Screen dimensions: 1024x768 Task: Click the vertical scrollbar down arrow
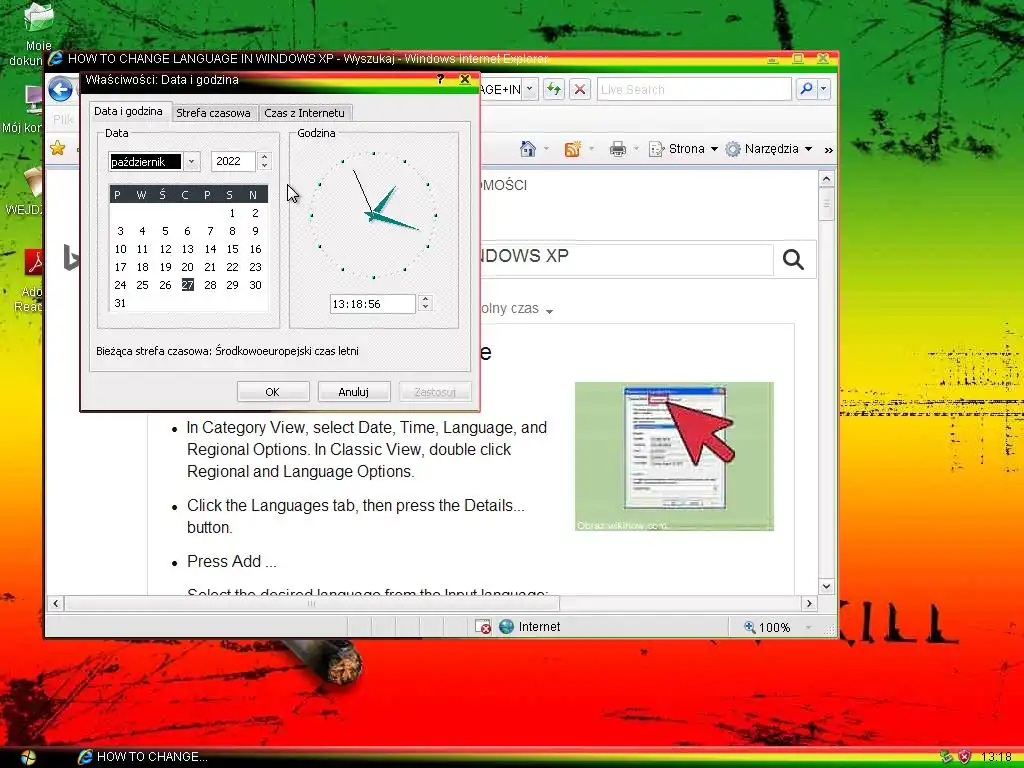(x=827, y=586)
